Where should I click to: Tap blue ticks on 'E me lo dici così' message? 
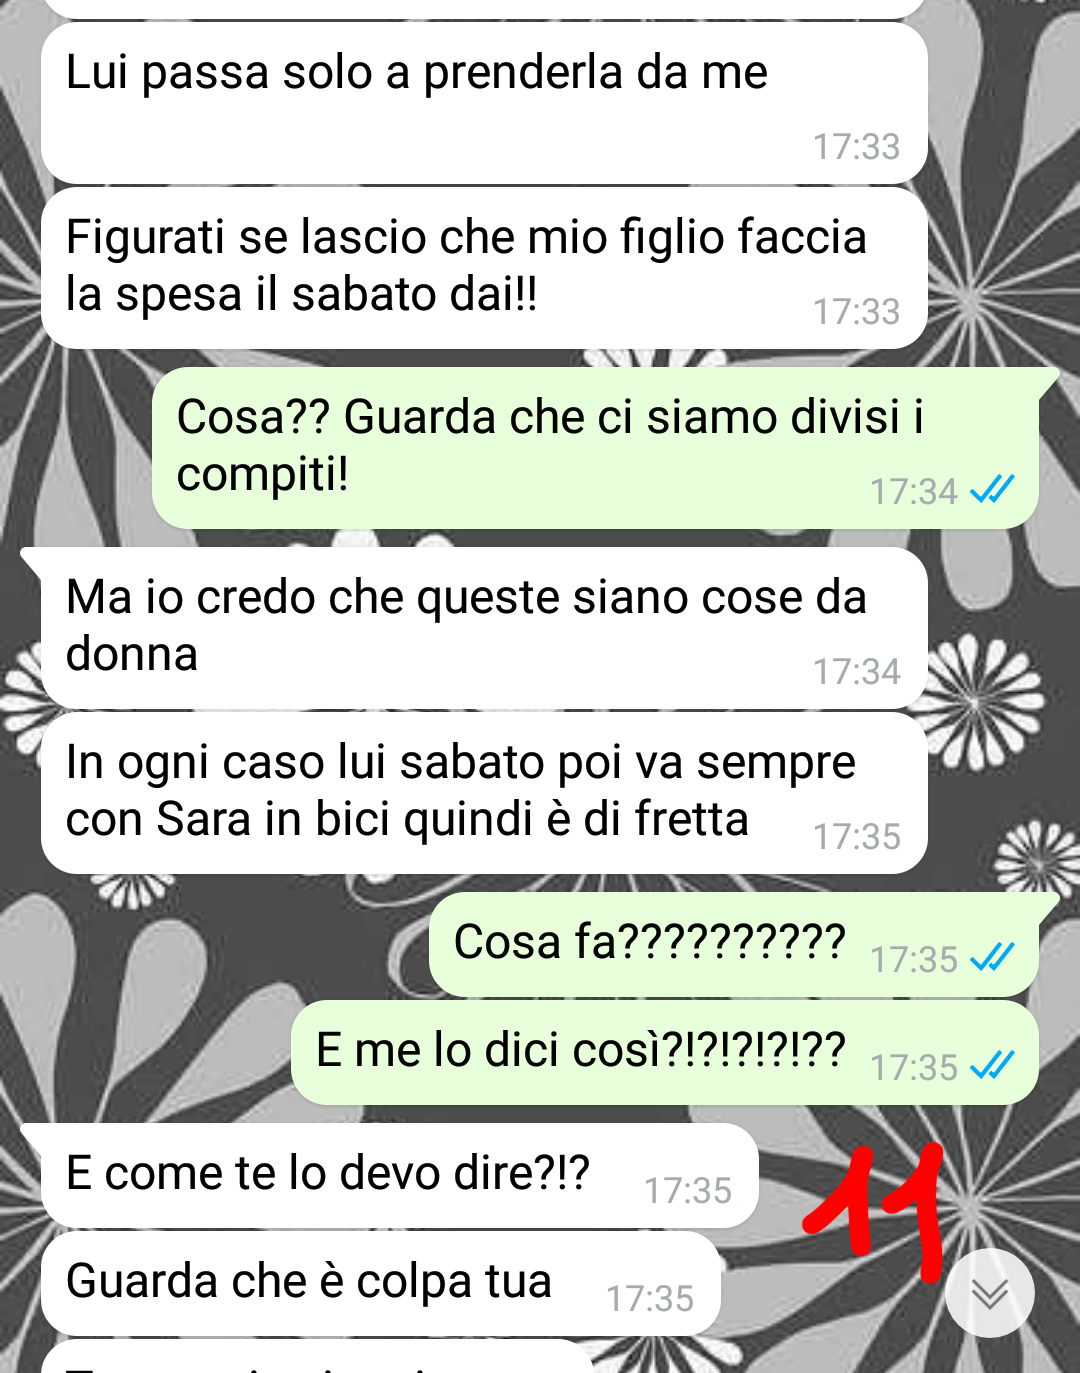(x=992, y=1065)
